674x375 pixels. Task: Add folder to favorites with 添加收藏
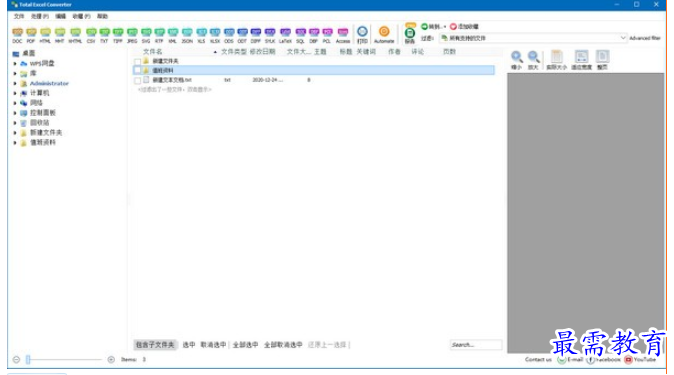[x=464, y=26]
